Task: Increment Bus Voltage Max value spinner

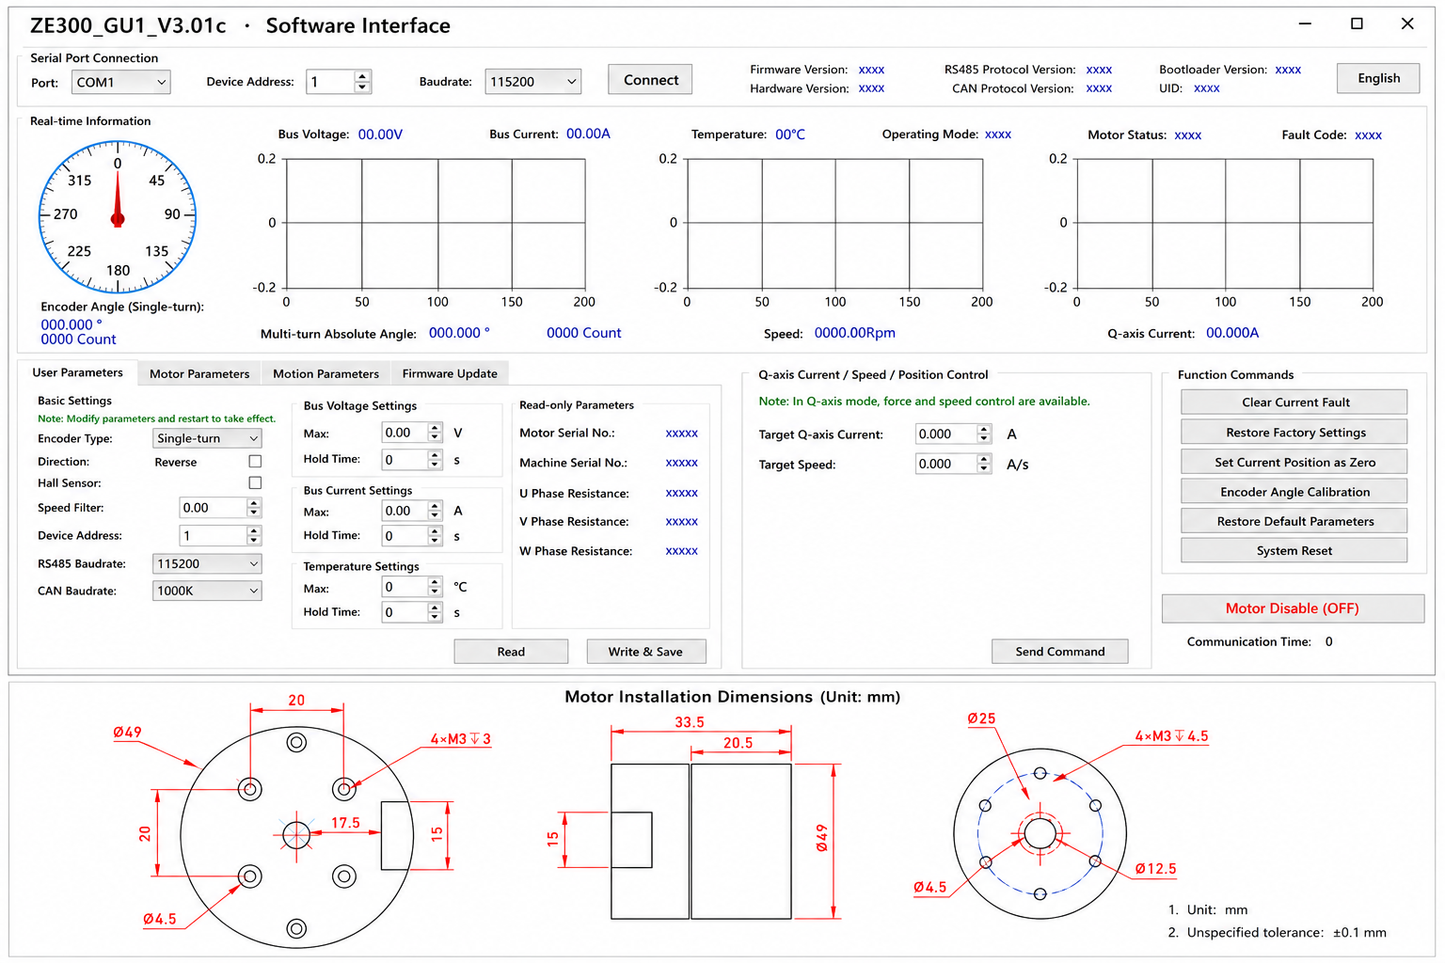Action: click(x=434, y=428)
